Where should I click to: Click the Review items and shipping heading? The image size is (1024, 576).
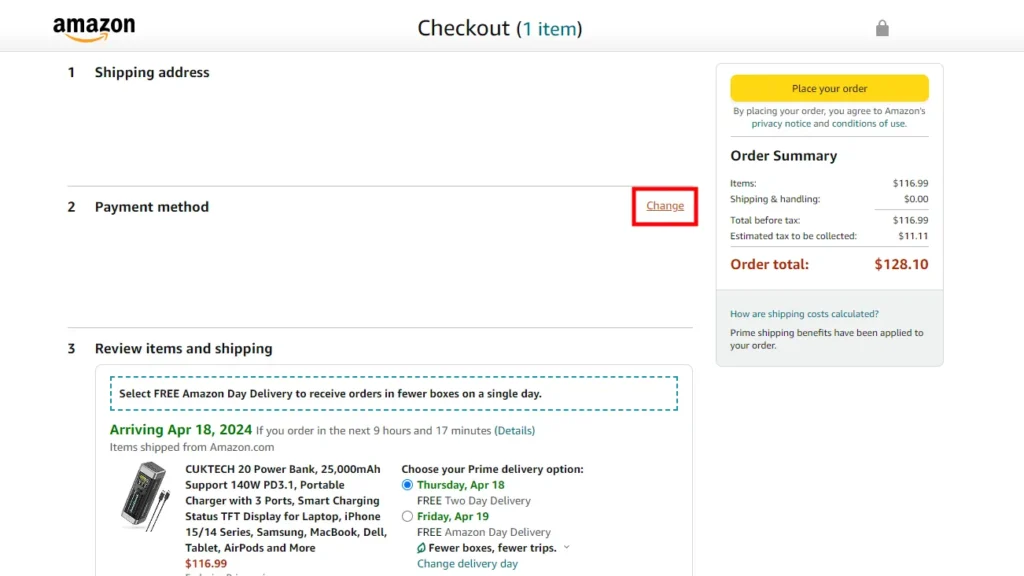183,348
